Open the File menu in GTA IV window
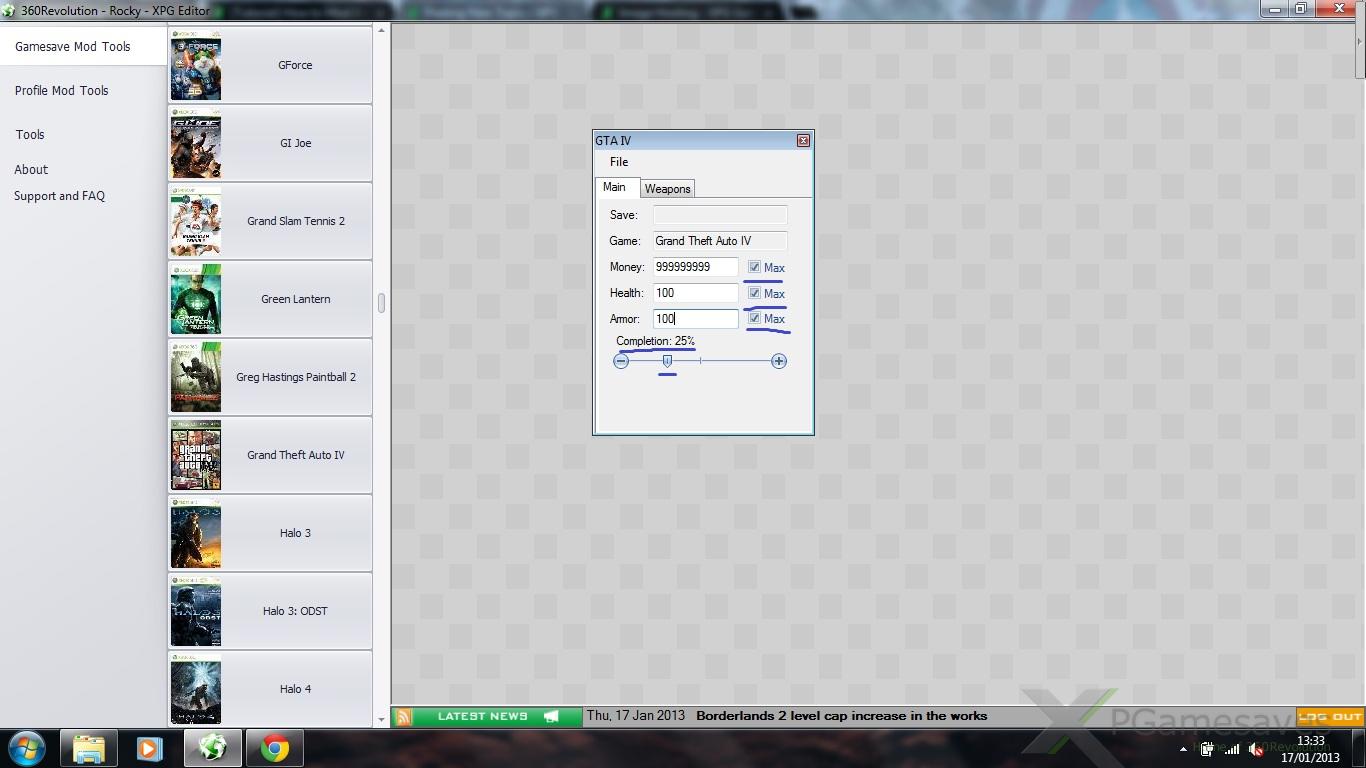 619,162
